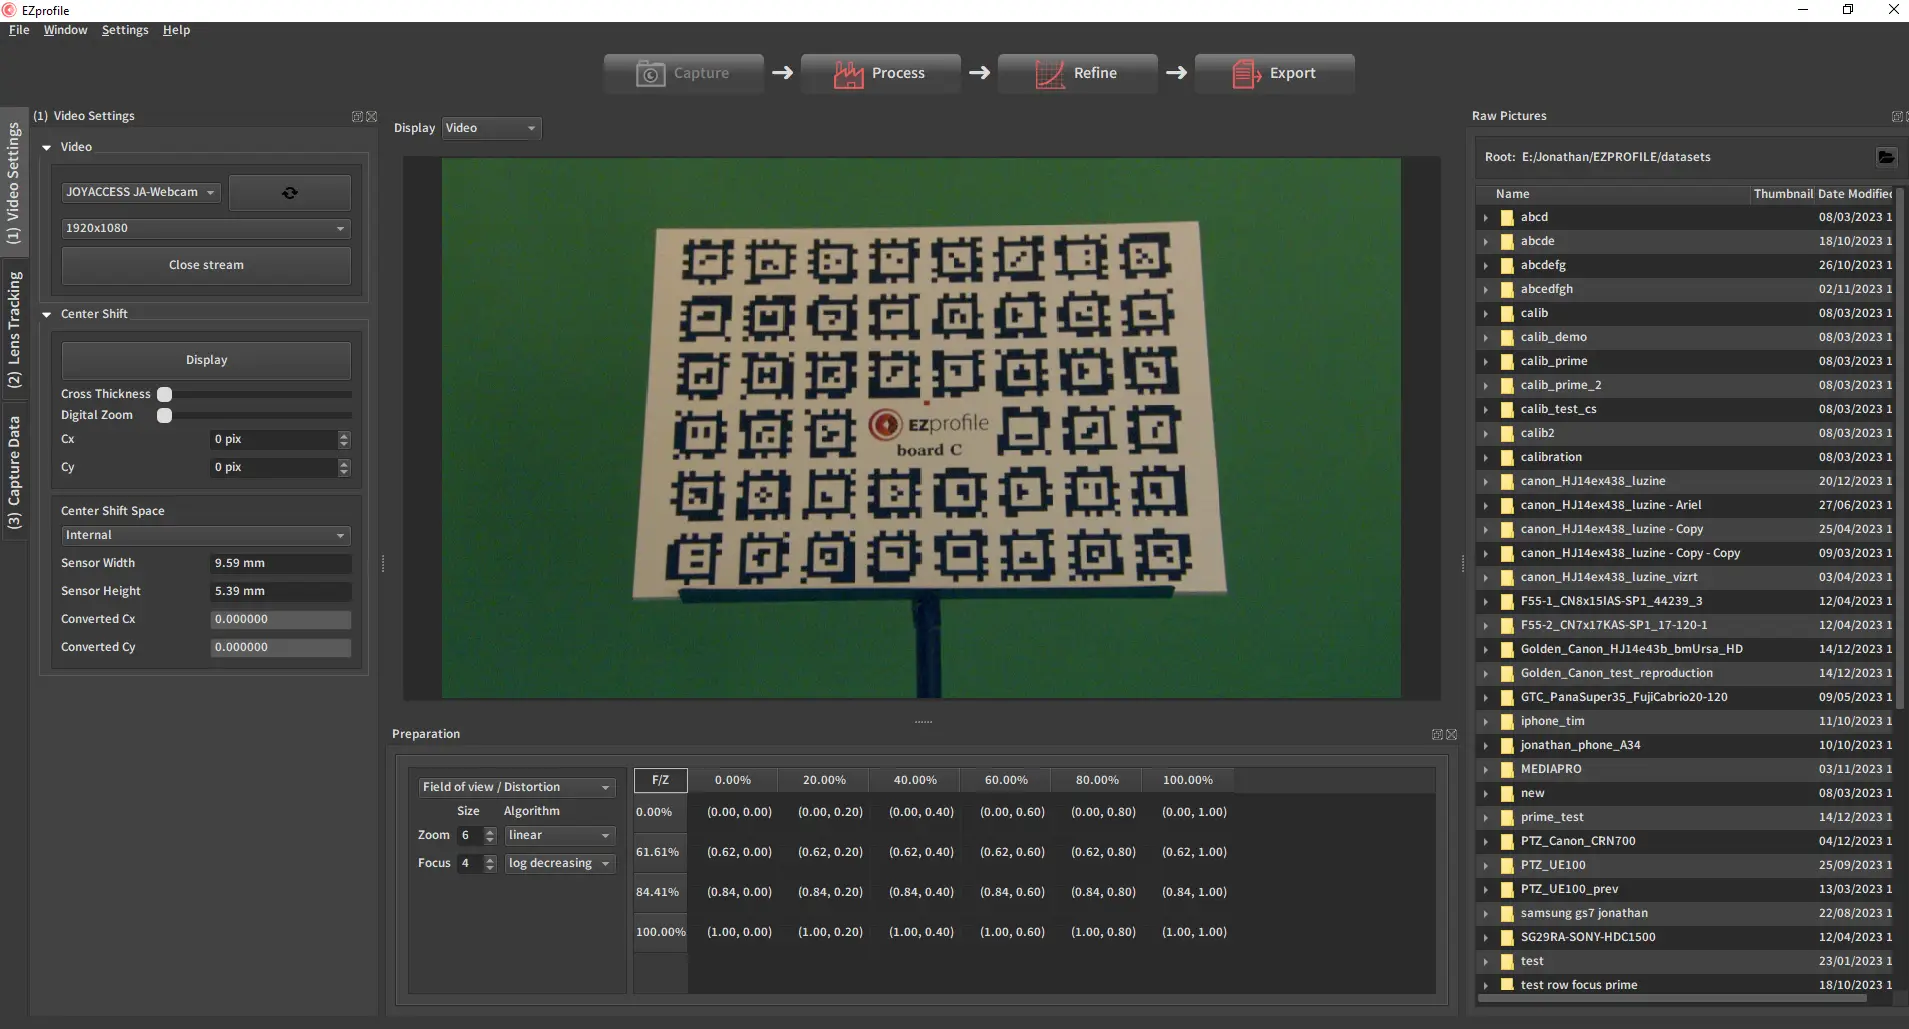Expand the calib_demo folder
Screen dimensions: 1909x1029
1486,338
